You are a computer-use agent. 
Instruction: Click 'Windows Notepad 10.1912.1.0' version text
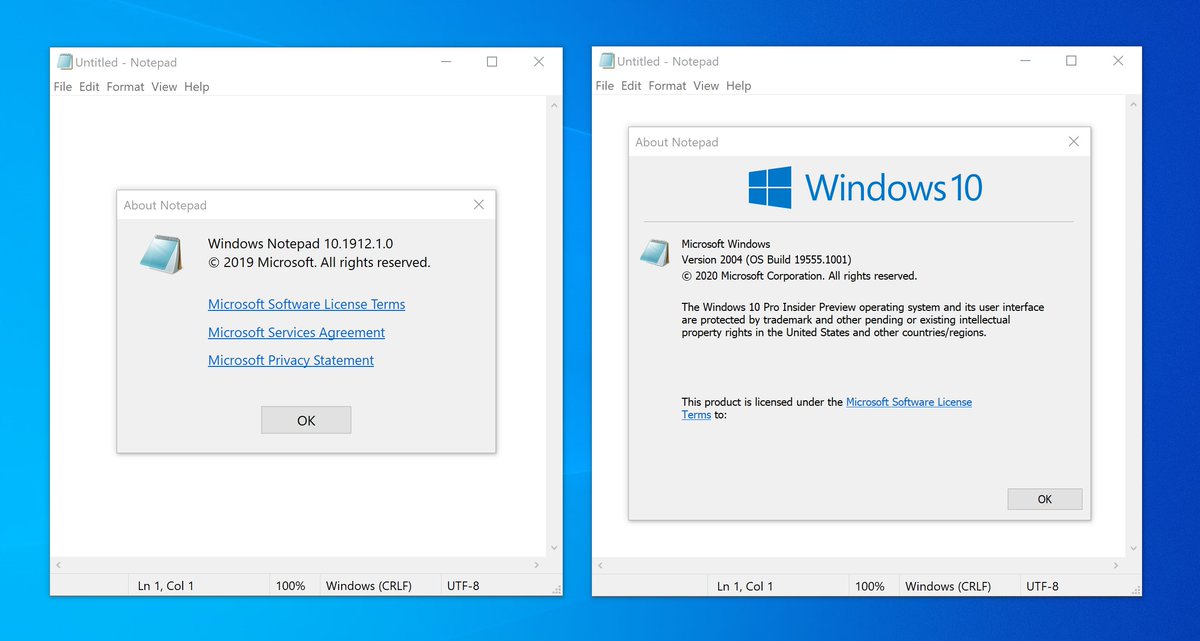pos(301,244)
